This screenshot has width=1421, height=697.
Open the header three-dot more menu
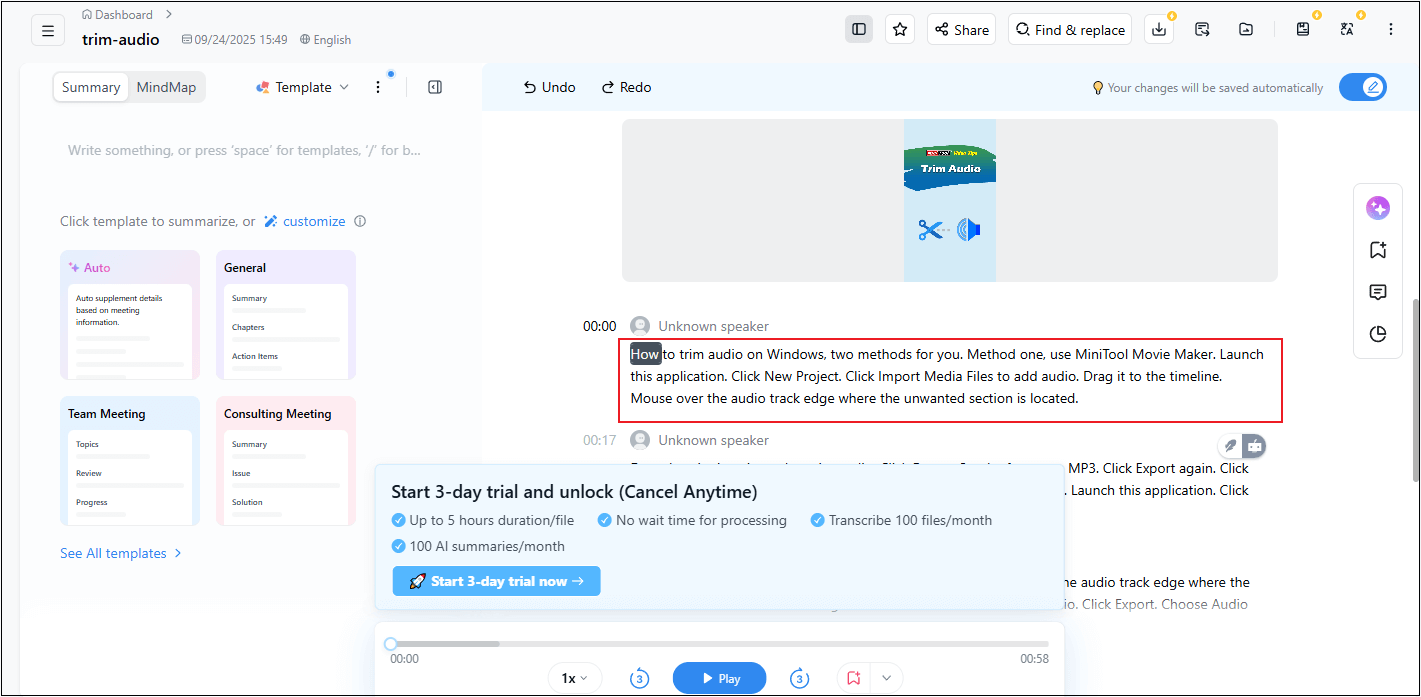(1391, 30)
